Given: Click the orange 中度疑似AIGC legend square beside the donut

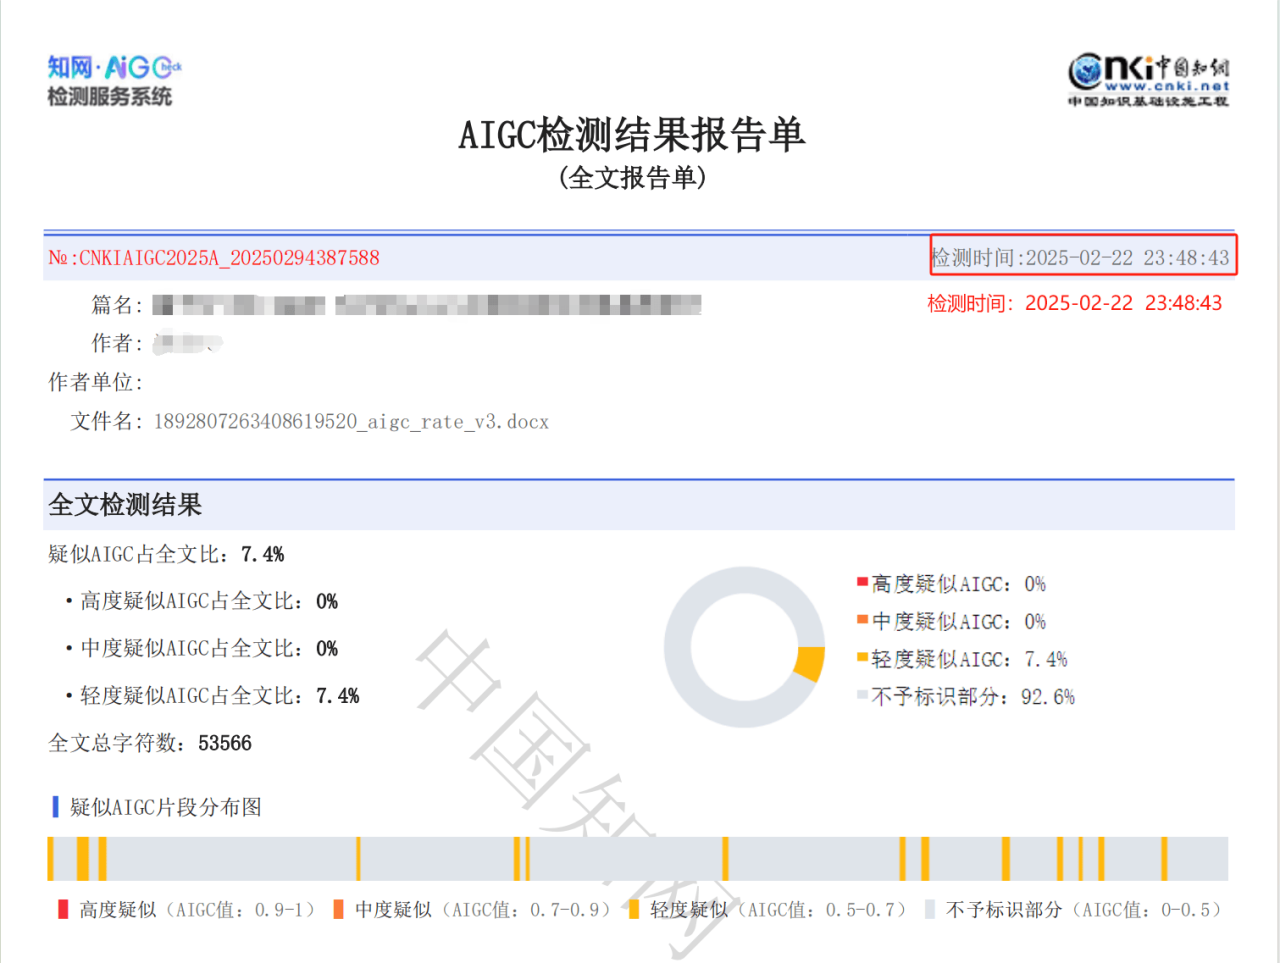Looking at the screenshot, I should [862, 620].
